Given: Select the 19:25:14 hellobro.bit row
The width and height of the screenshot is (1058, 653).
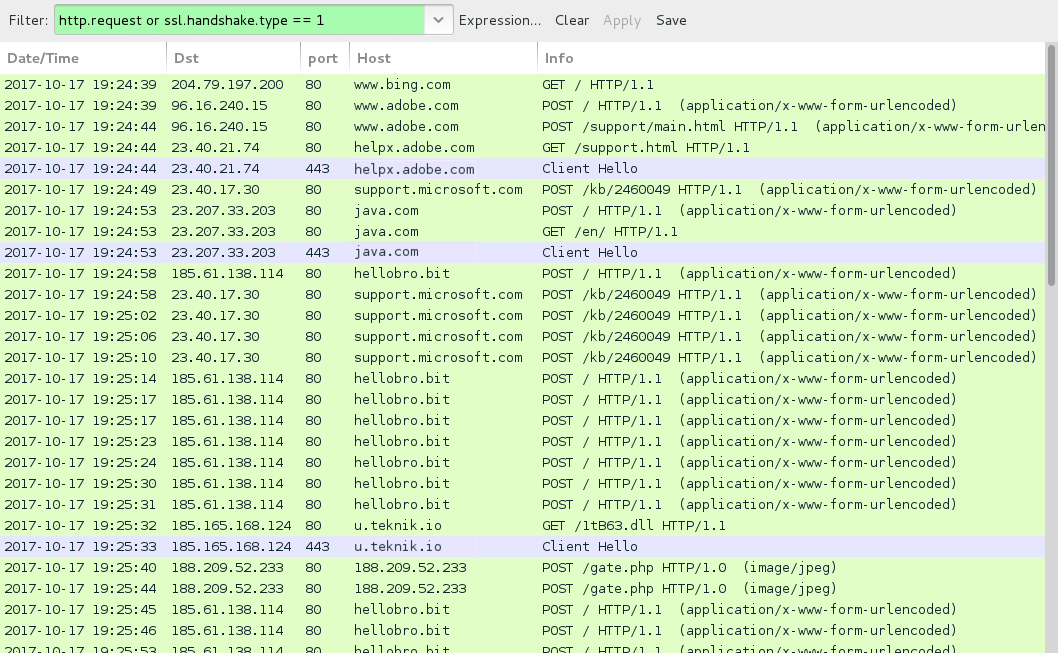Looking at the screenshot, I should [x=522, y=378].
